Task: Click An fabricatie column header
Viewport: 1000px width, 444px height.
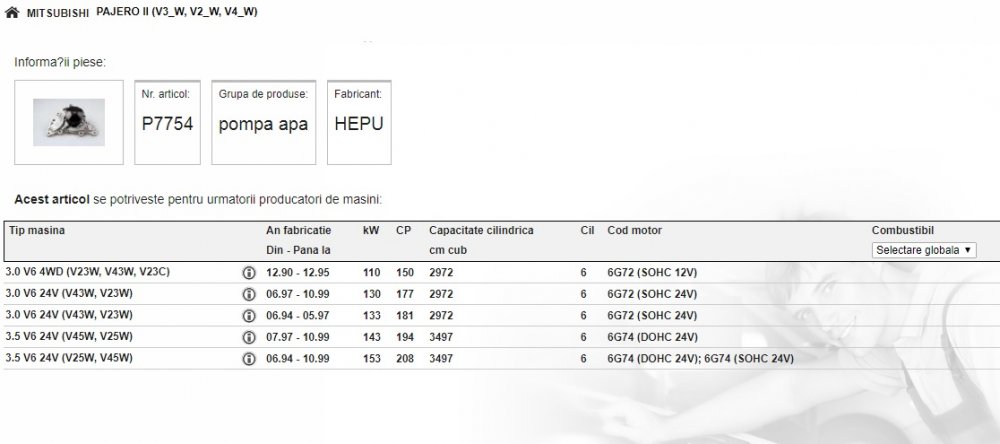Action: tap(298, 230)
